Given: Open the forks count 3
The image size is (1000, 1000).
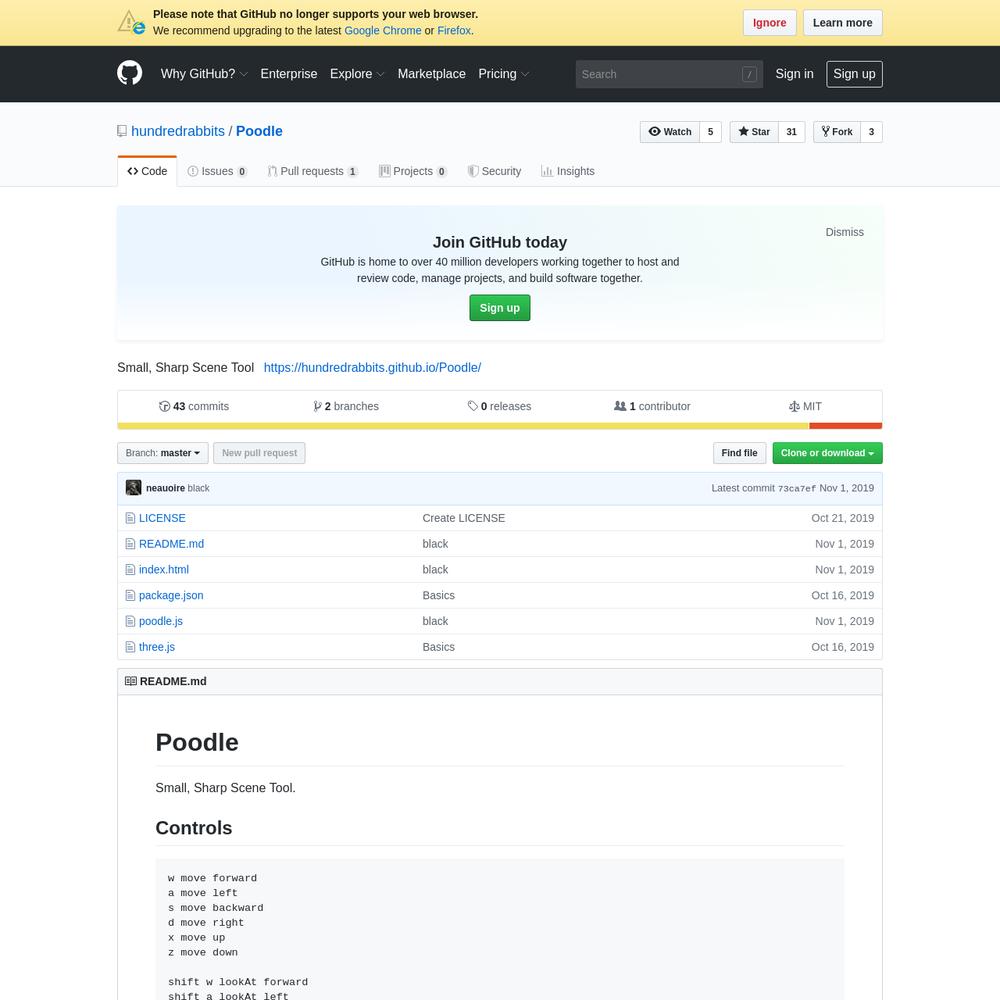Looking at the screenshot, I should pos(871,132).
